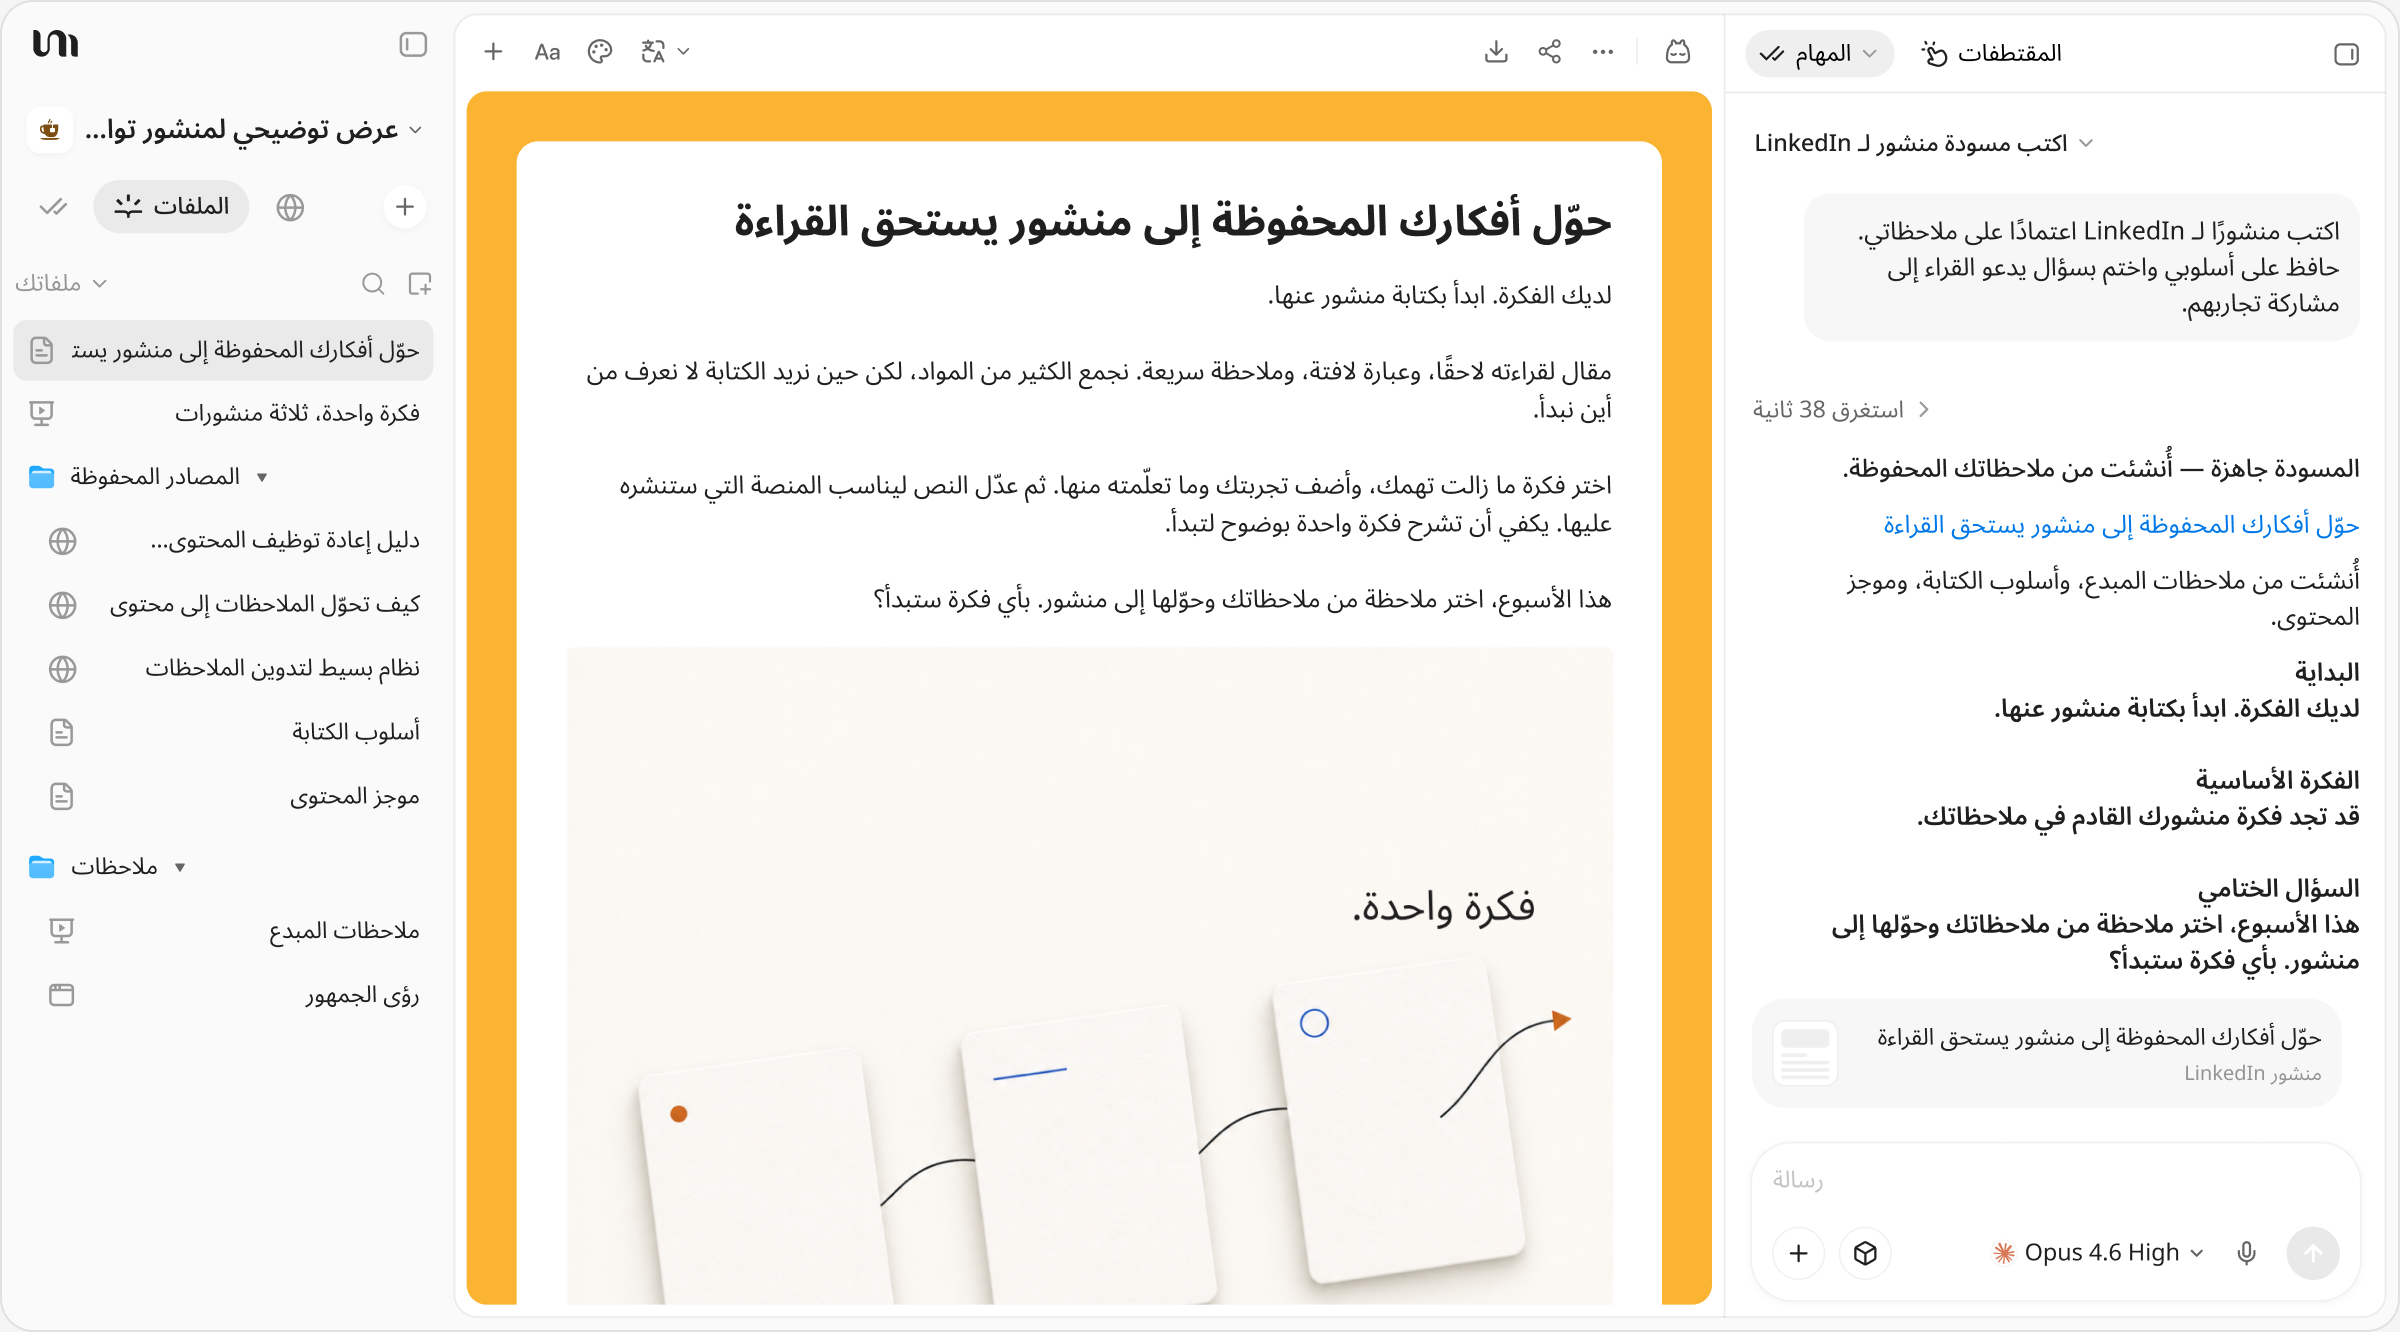2400x1332 pixels.
Task: Open the Aa text style options
Action: click(547, 52)
